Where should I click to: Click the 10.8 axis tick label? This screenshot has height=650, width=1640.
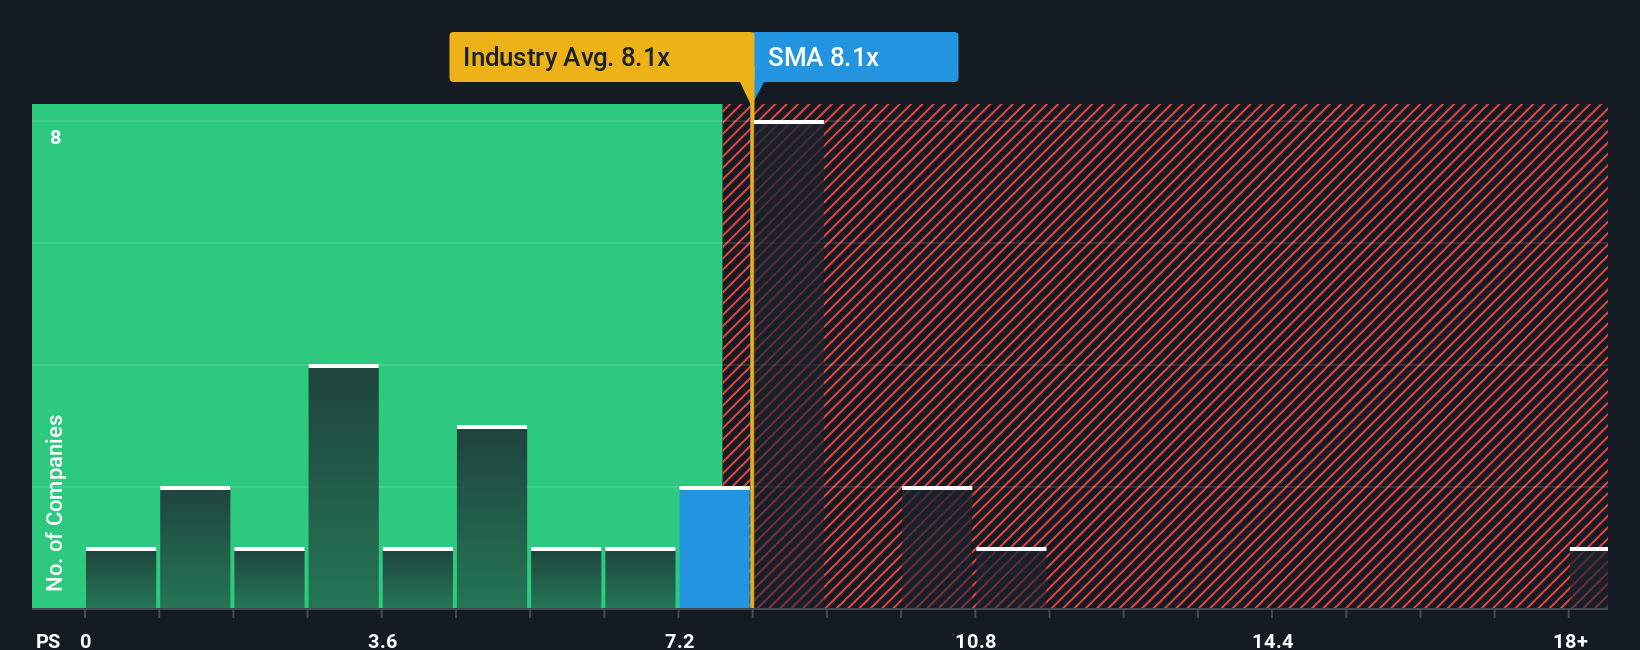coord(976,640)
